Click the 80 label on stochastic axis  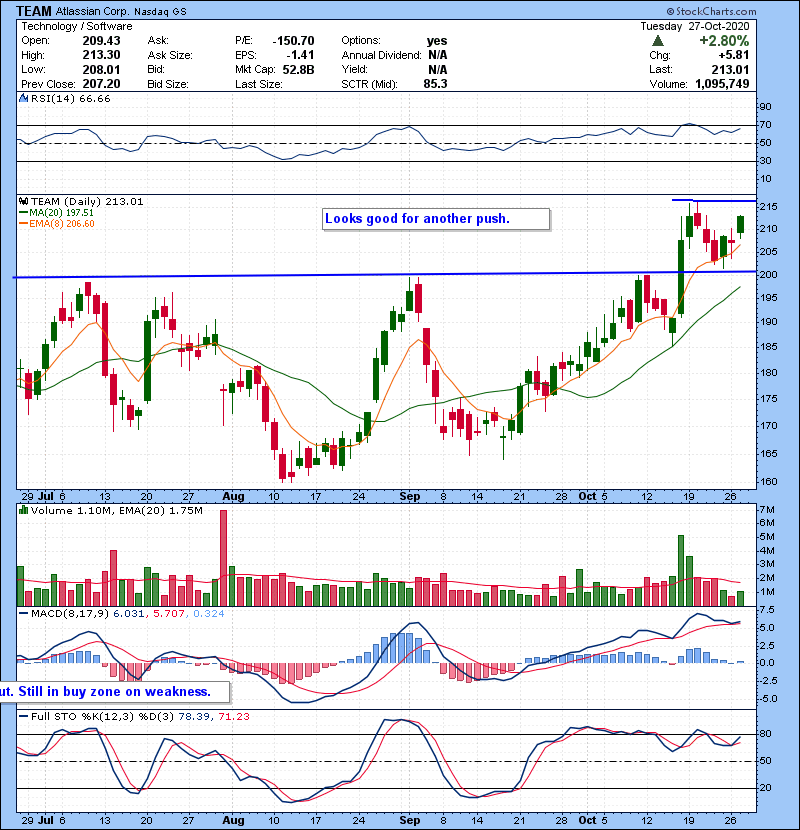(765, 734)
